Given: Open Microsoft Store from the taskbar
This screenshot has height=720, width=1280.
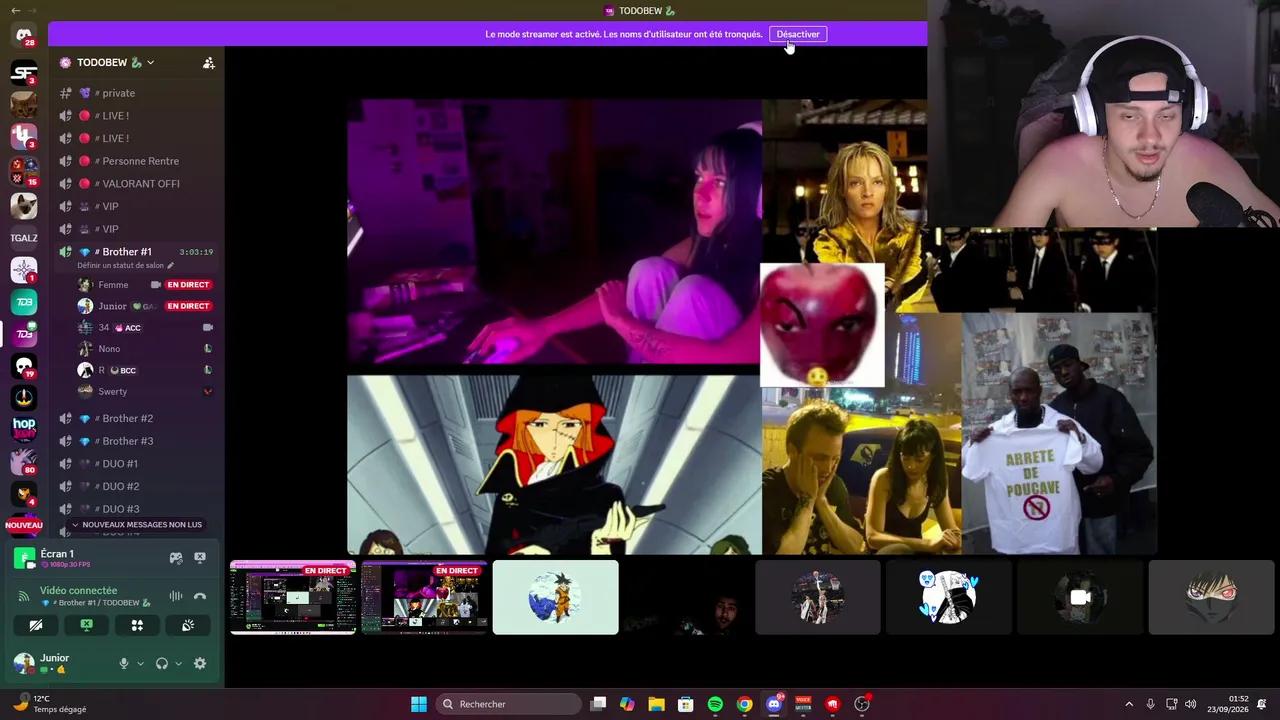Looking at the screenshot, I should 685,704.
